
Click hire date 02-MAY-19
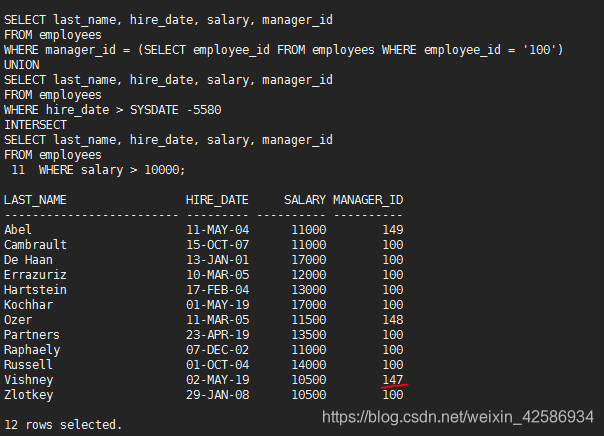218,380
